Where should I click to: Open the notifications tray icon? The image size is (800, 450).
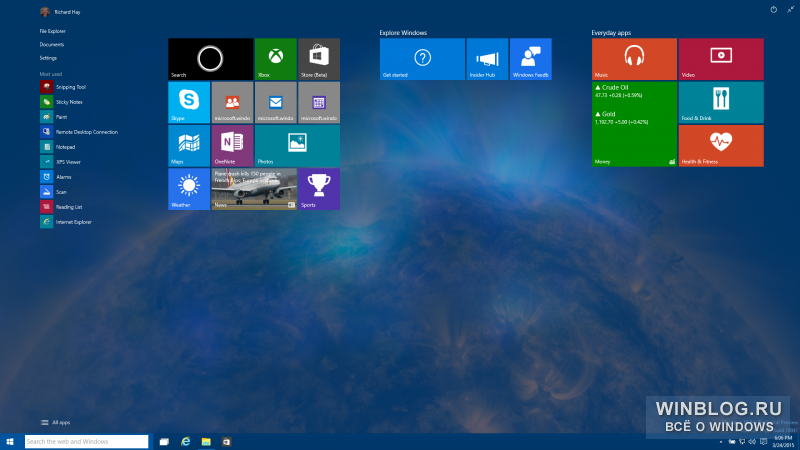click(x=763, y=442)
